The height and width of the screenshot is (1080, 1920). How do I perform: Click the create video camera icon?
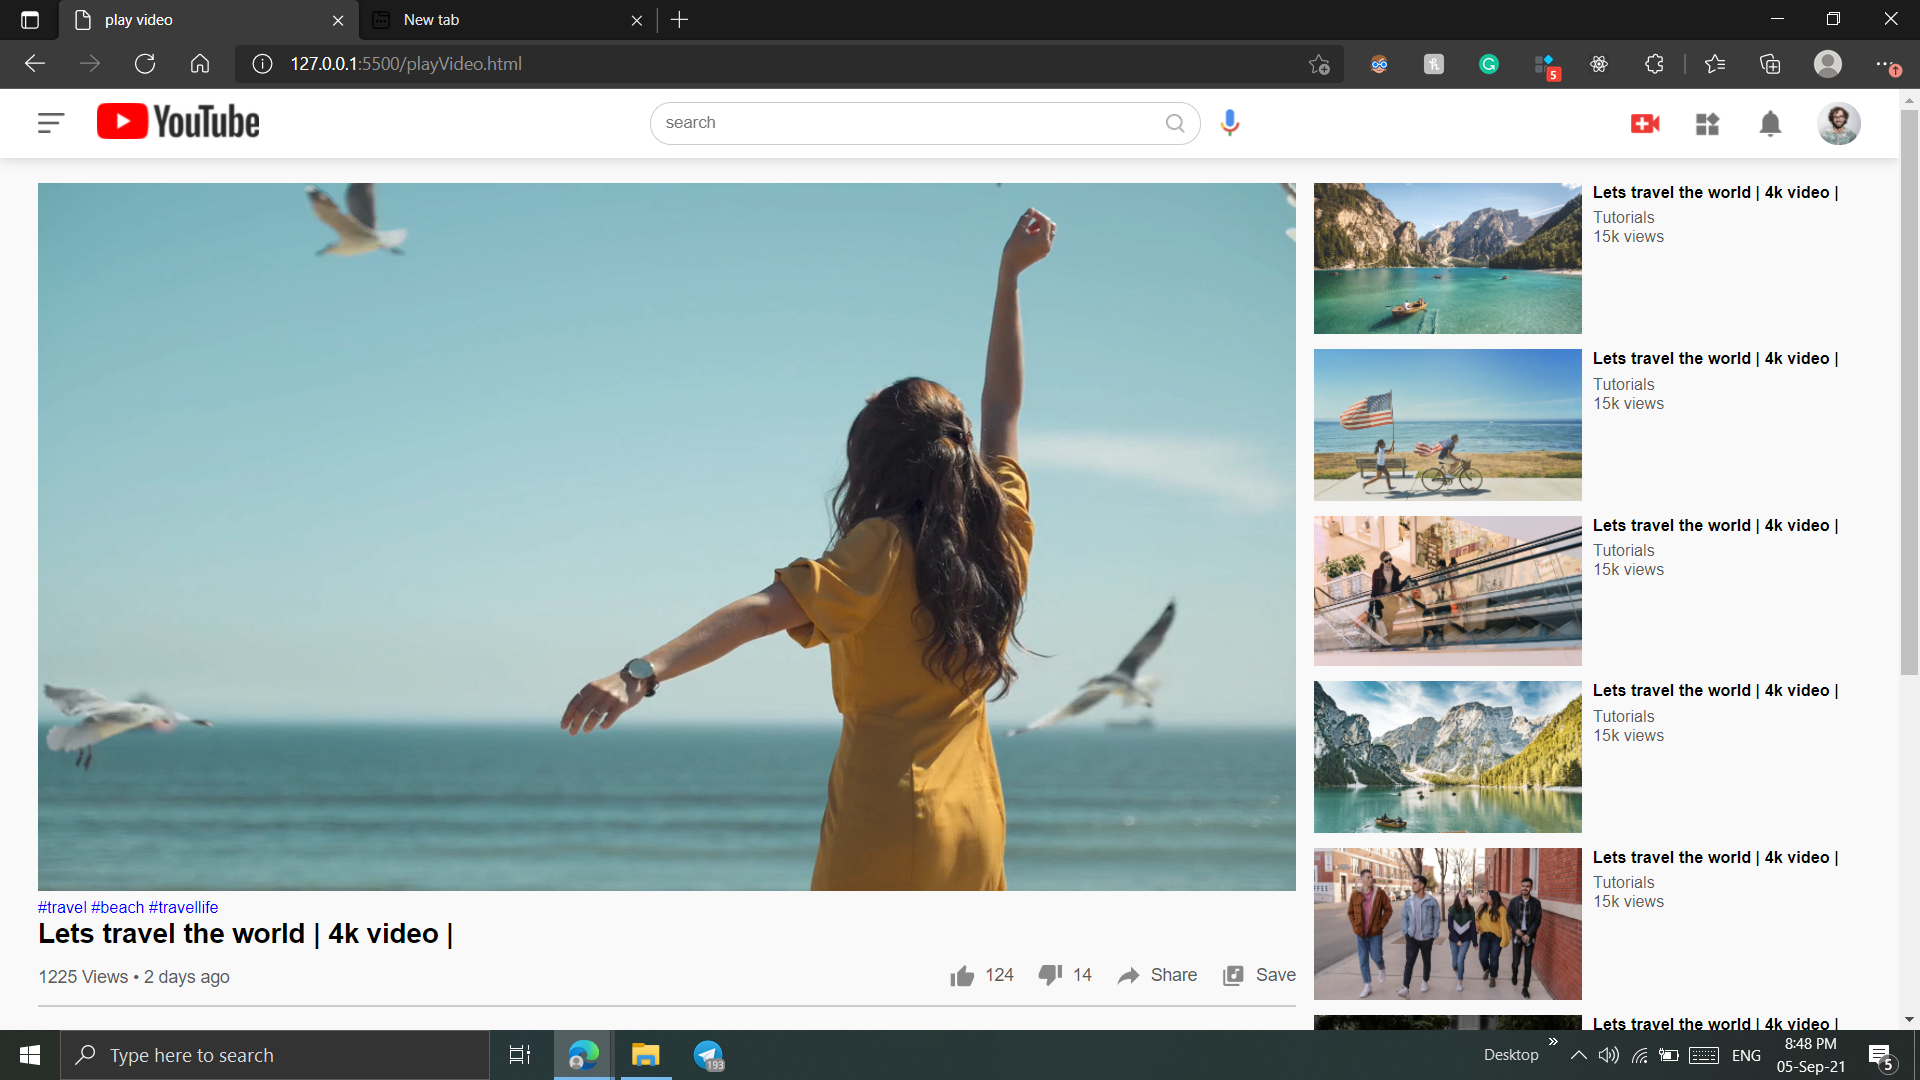coord(1645,123)
